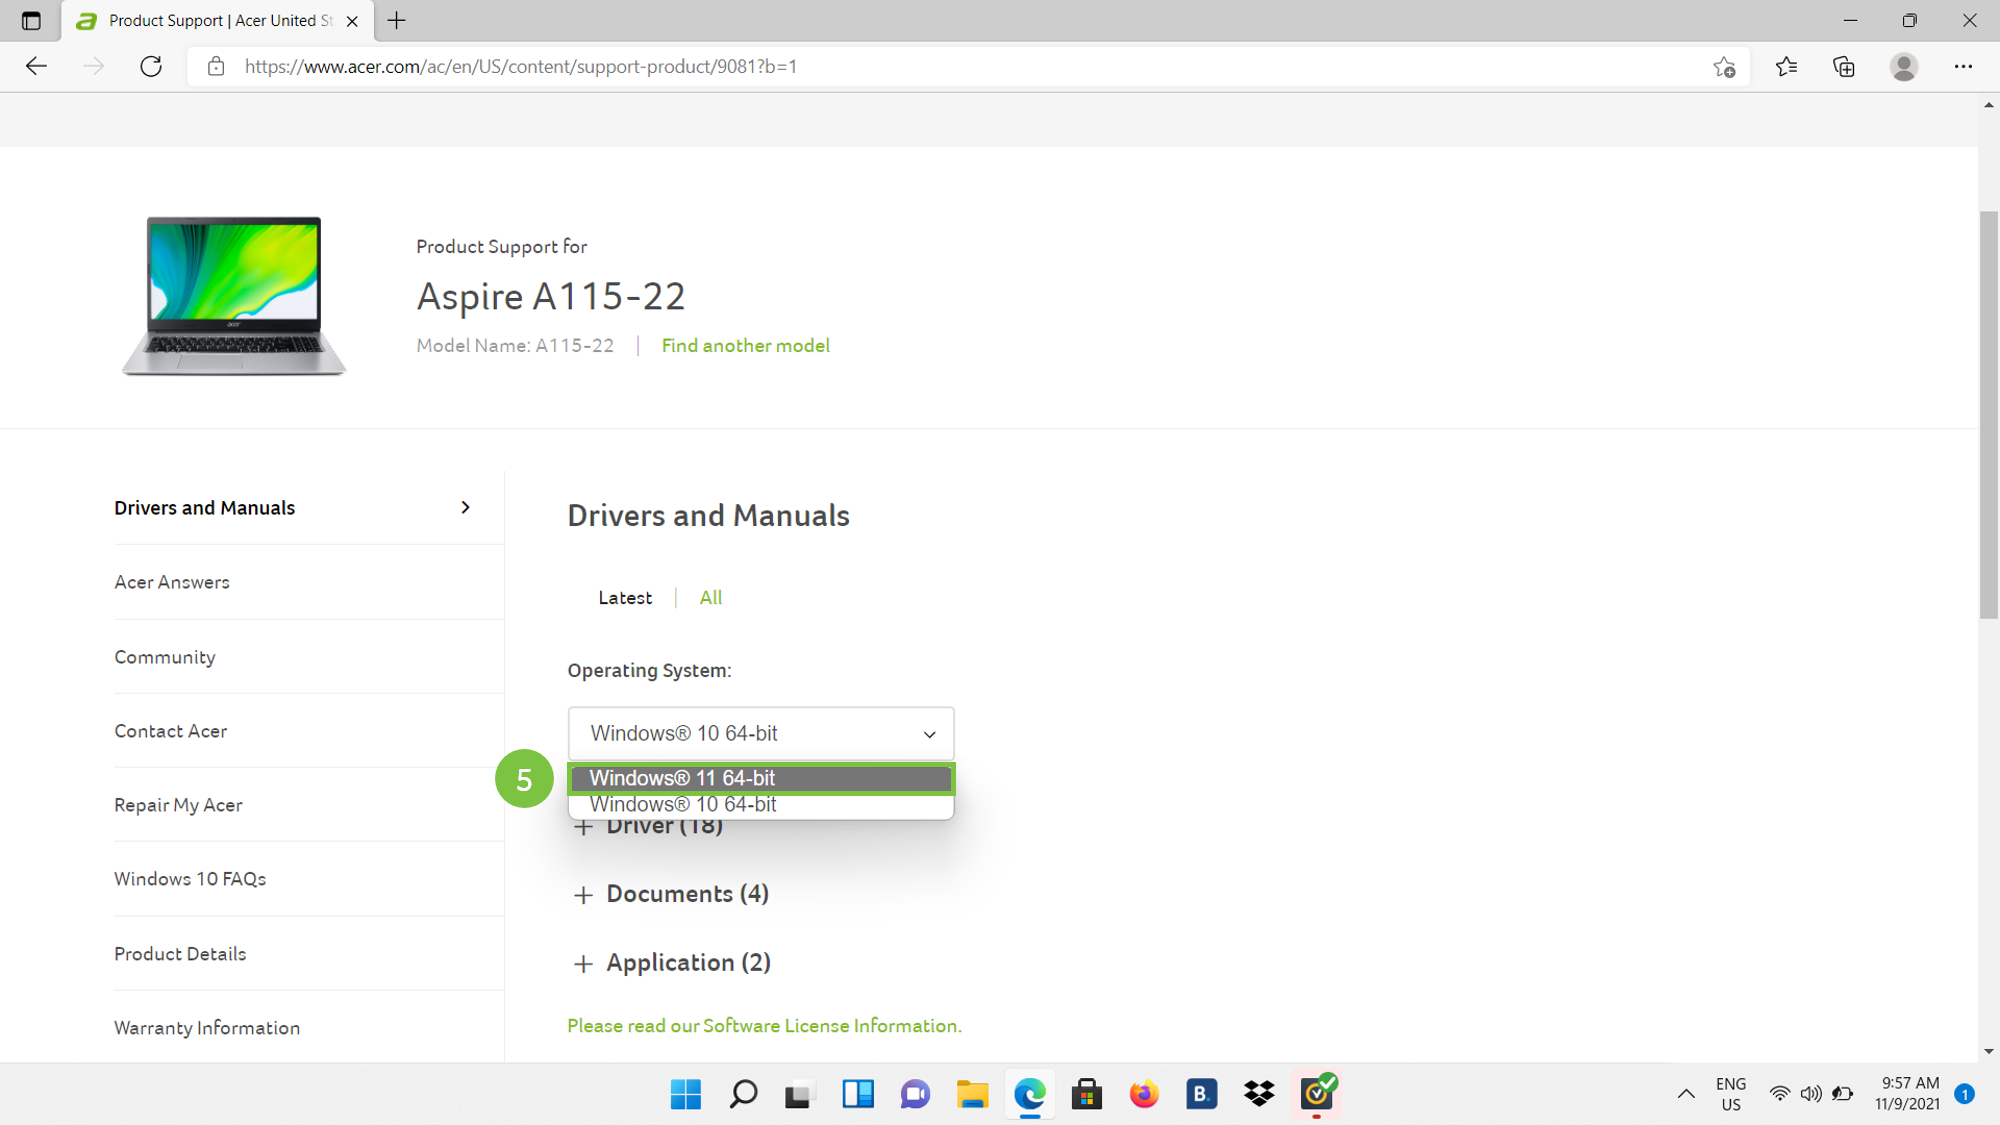Open the Operating System dropdown
2000x1125 pixels.
760,733
